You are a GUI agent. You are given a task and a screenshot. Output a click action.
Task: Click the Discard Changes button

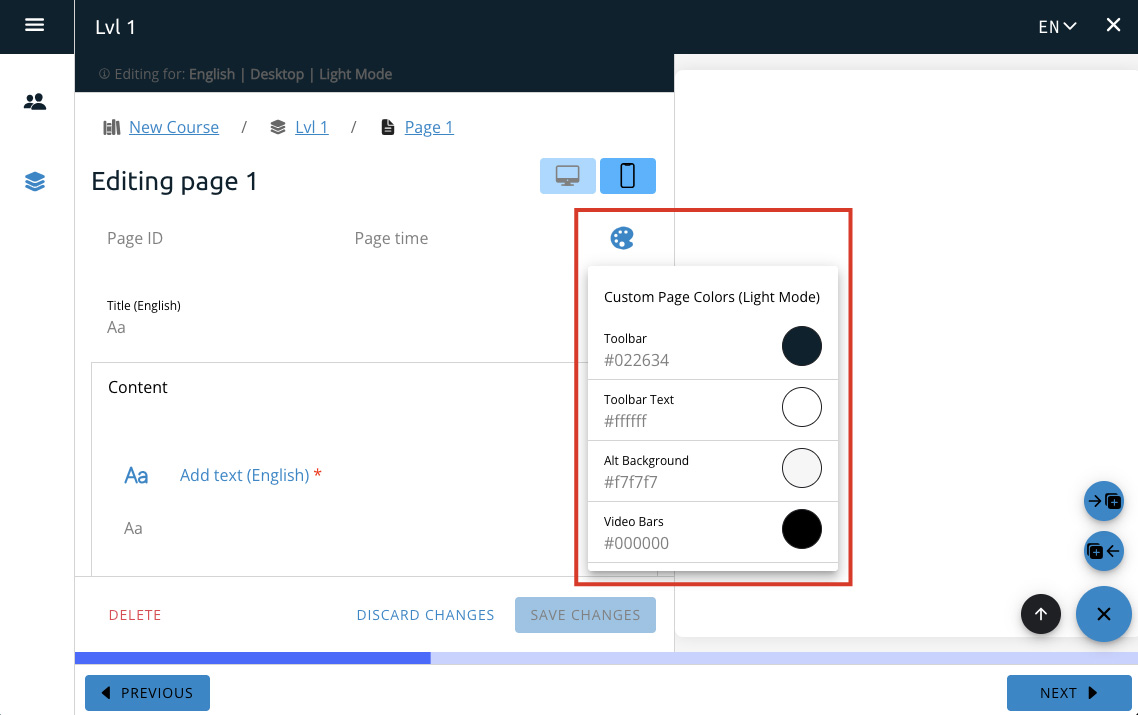425,615
